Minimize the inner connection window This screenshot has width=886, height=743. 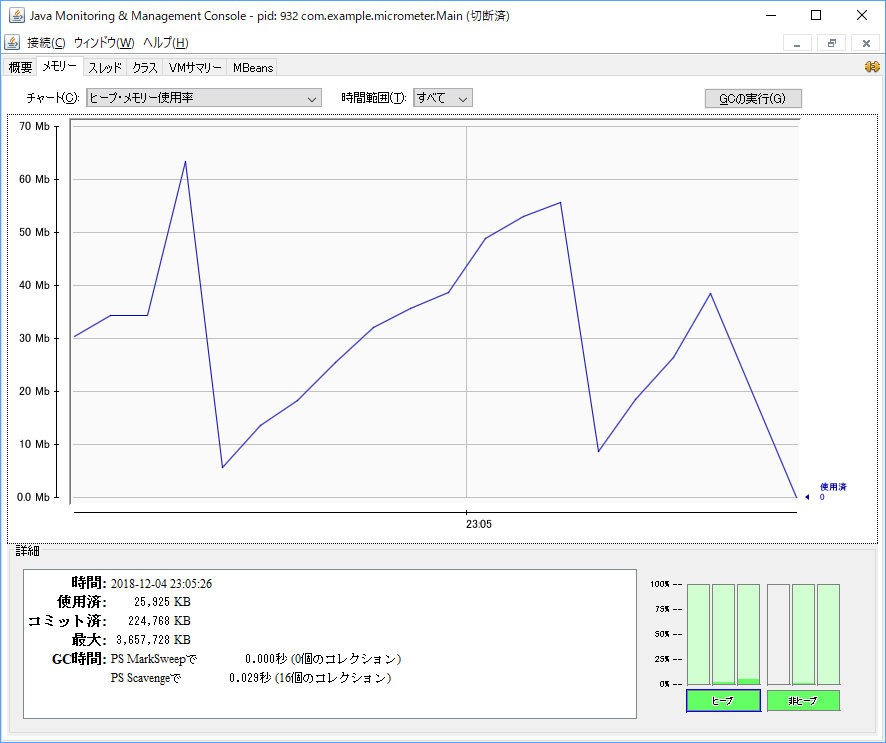(x=797, y=43)
